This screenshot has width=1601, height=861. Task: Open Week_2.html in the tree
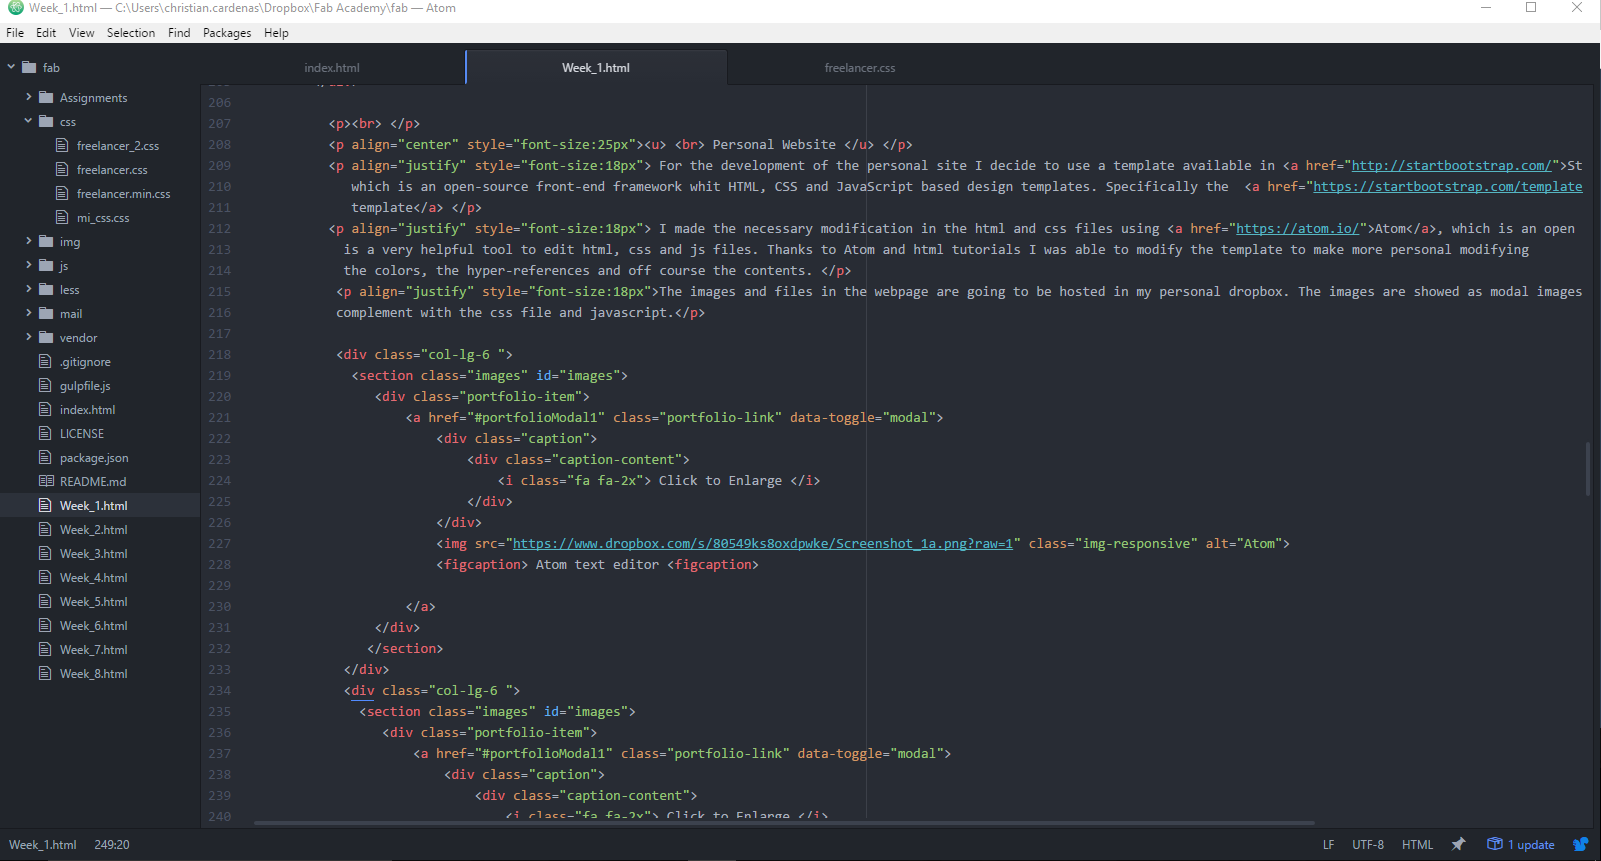93,530
